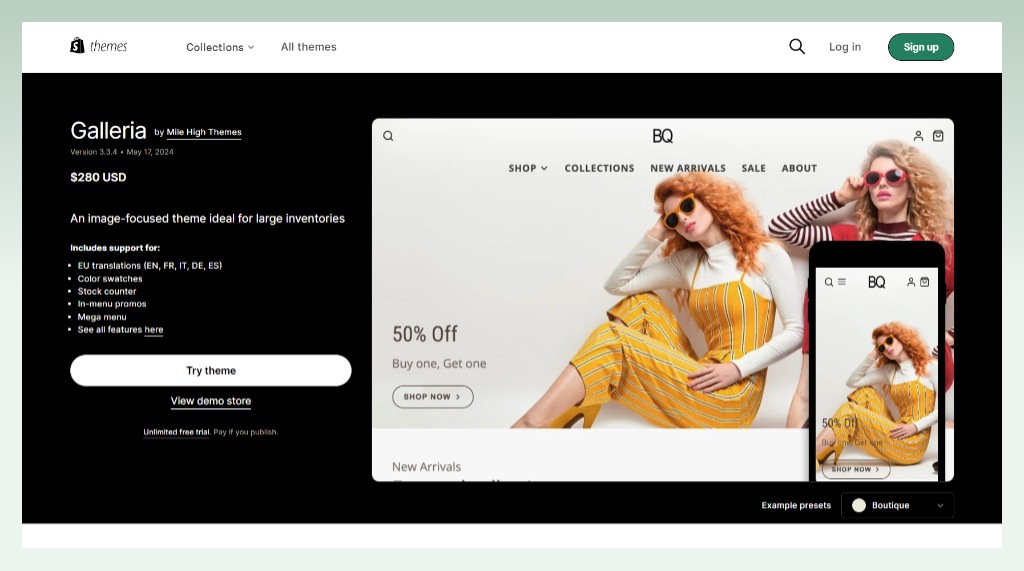This screenshot has height=571, width=1024.
Task: Open the Boutique example presets dropdown
Action: coord(898,505)
